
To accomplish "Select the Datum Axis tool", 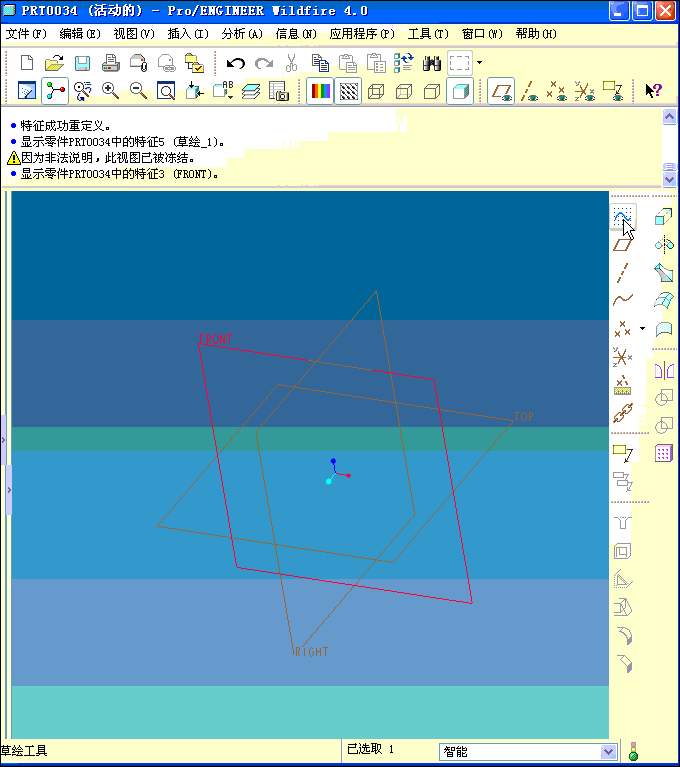I will [623, 271].
